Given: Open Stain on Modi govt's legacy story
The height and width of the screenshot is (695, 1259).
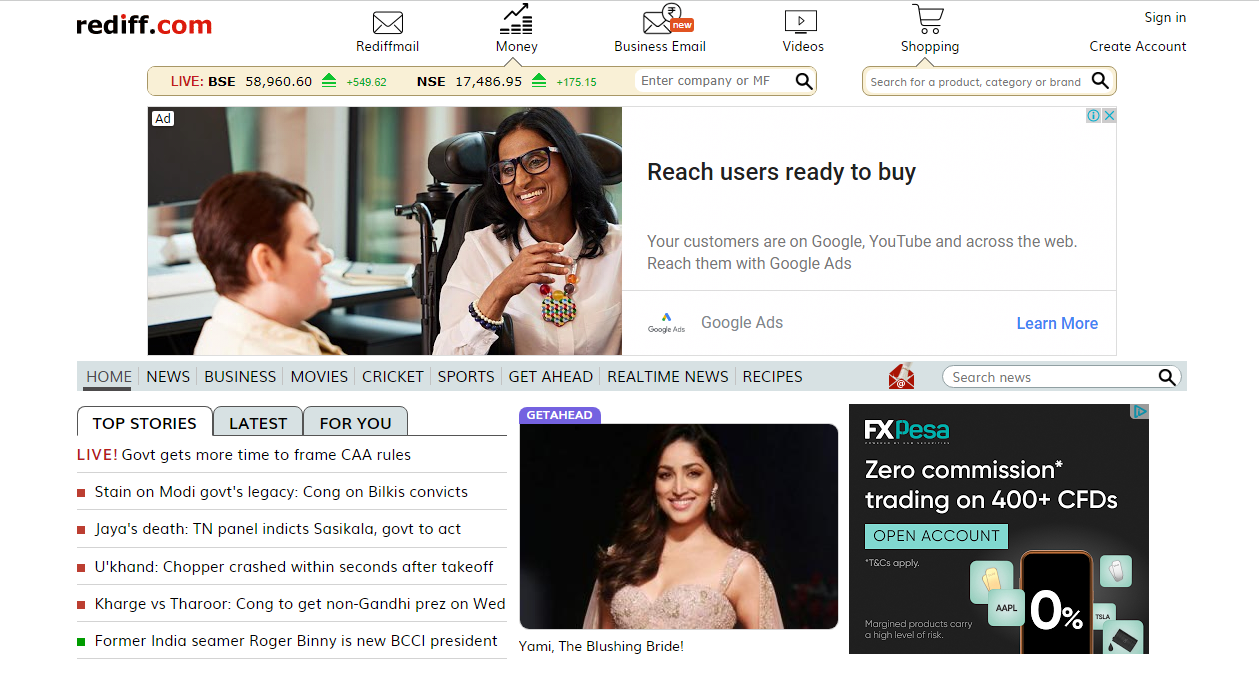Looking at the screenshot, I should pos(281,492).
